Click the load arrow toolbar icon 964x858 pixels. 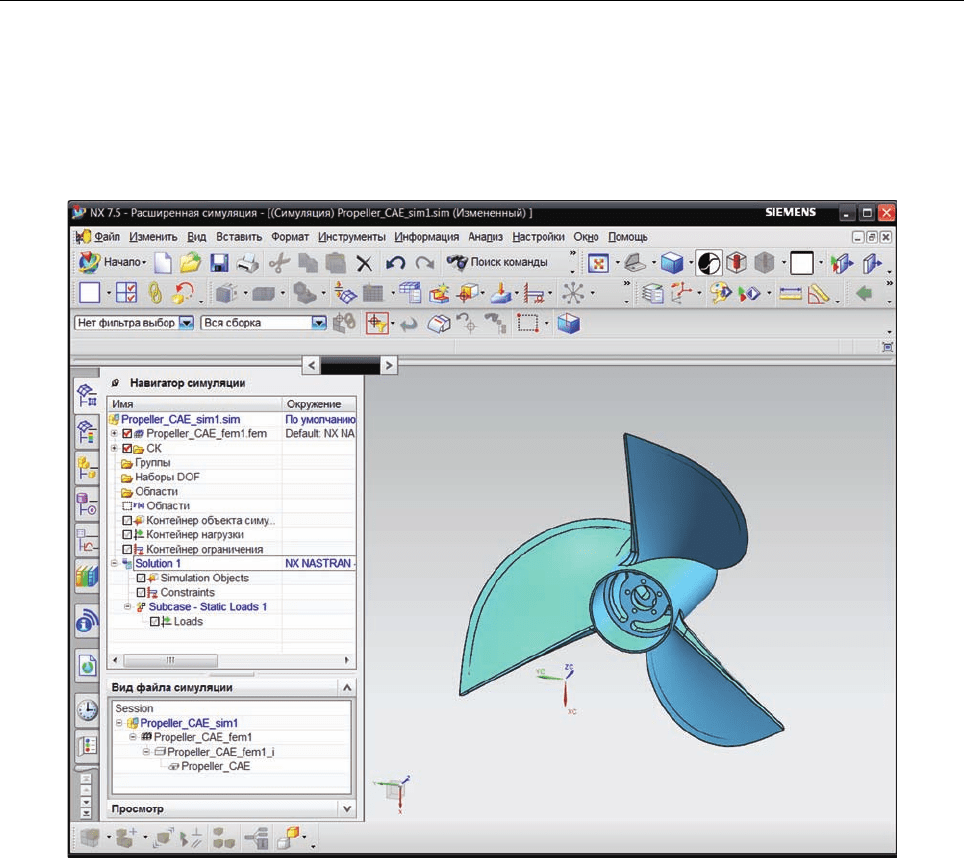[501, 294]
